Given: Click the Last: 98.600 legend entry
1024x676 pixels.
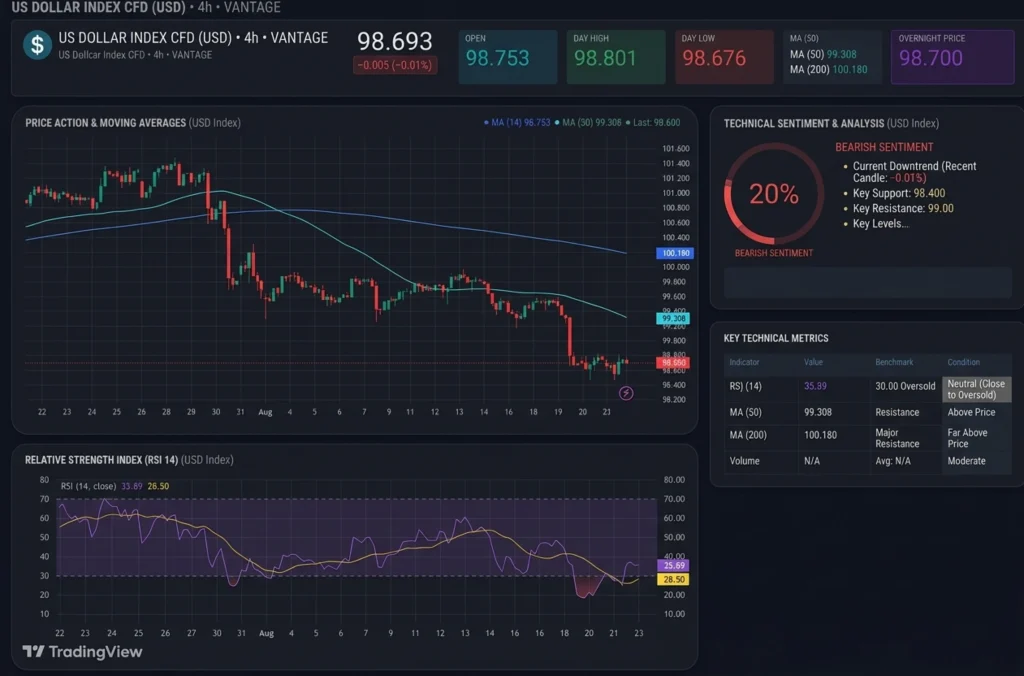Looking at the screenshot, I should click(652, 122).
